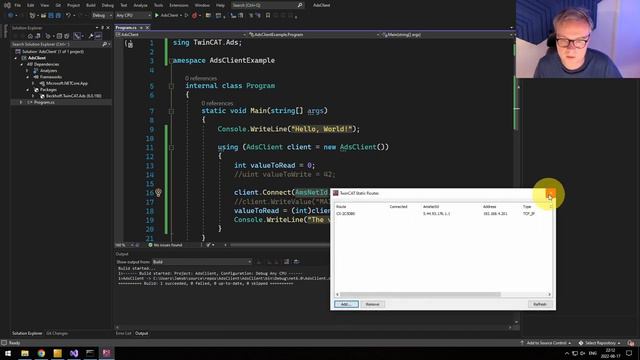The height and width of the screenshot is (360, 640).
Task: Click the Address column header in routes
Action: [489, 207]
